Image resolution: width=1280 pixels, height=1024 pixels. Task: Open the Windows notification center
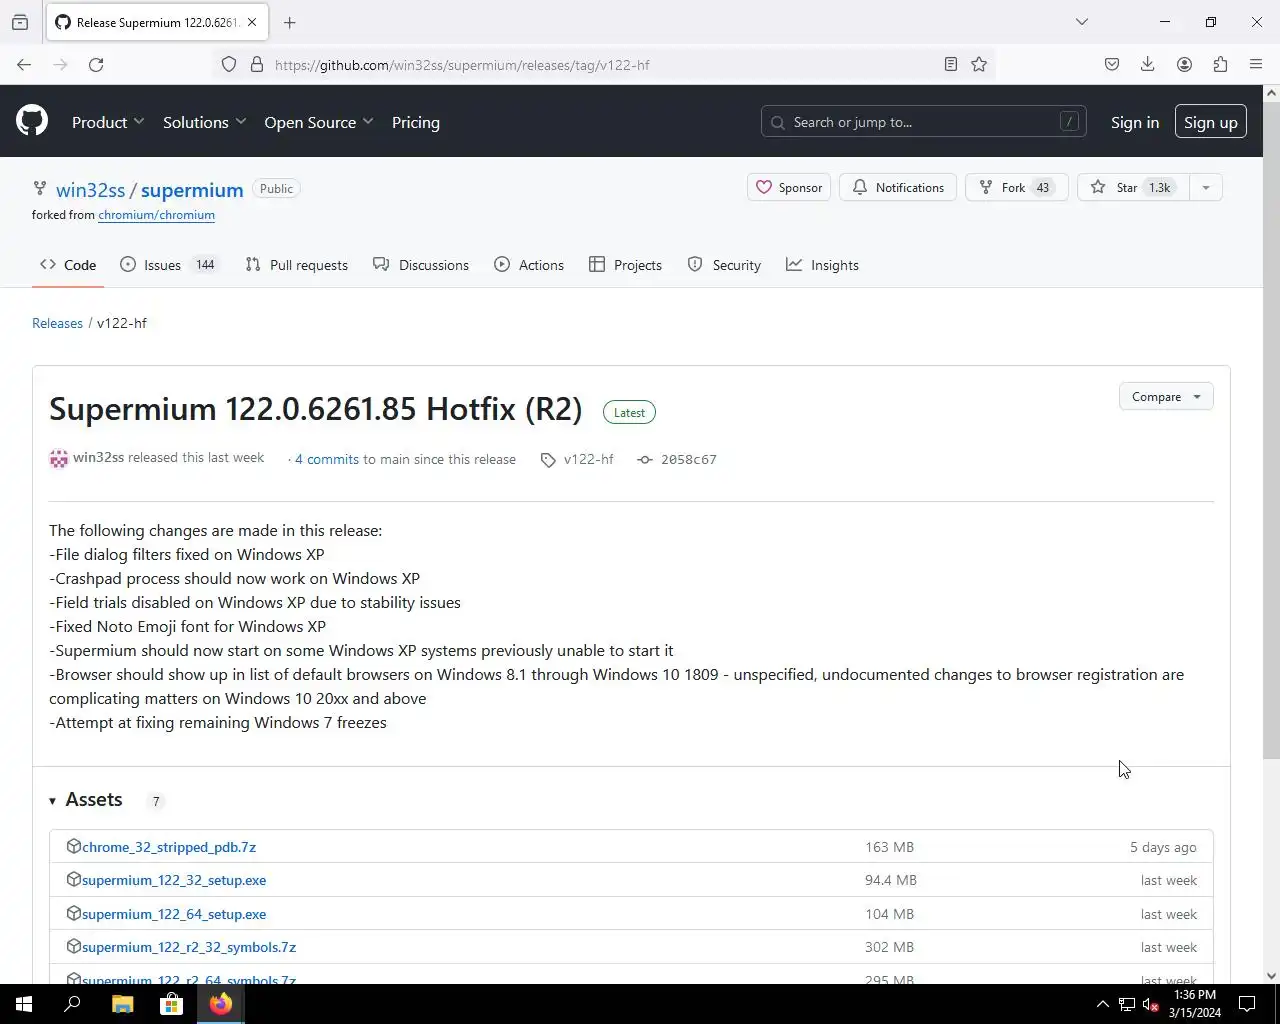[x=1247, y=1004]
